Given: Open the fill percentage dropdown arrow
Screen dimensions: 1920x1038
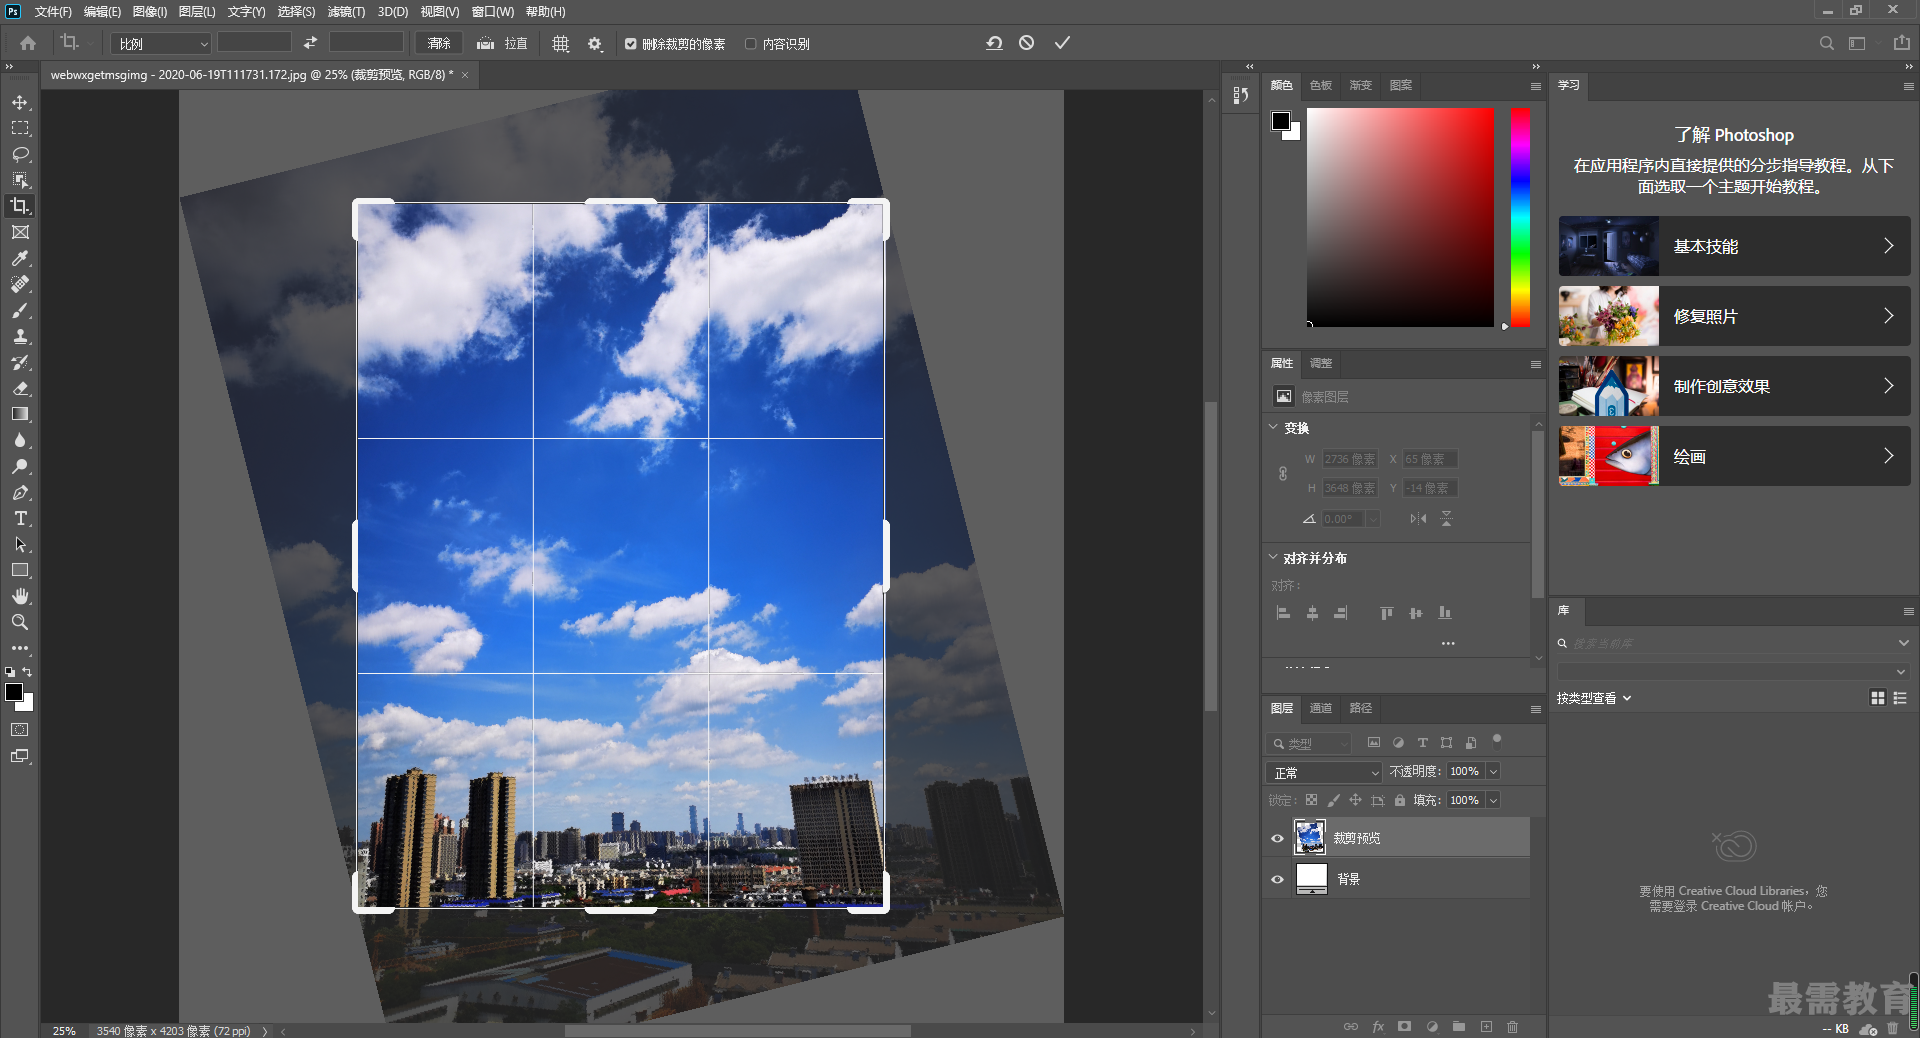Looking at the screenshot, I should tap(1493, 800).
